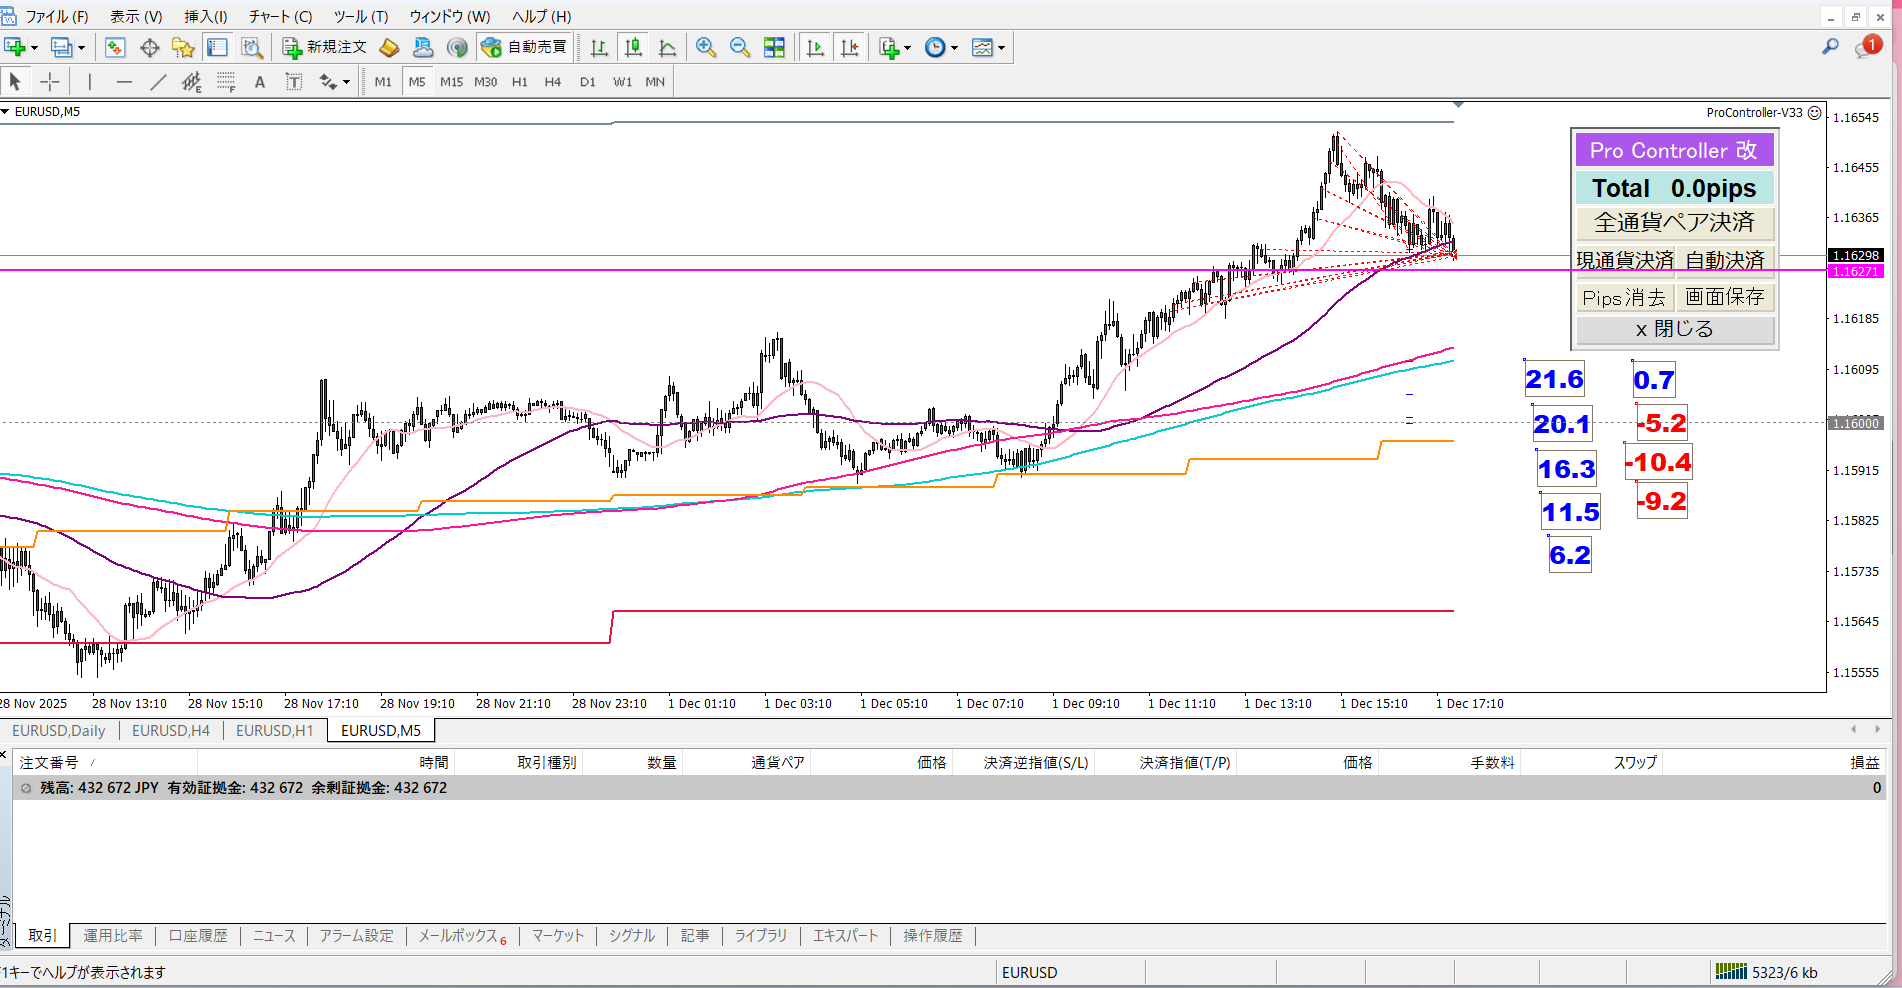Open the ツール (T) menu
Screen dimensions: 1902x988
click(x=360, y=16)
